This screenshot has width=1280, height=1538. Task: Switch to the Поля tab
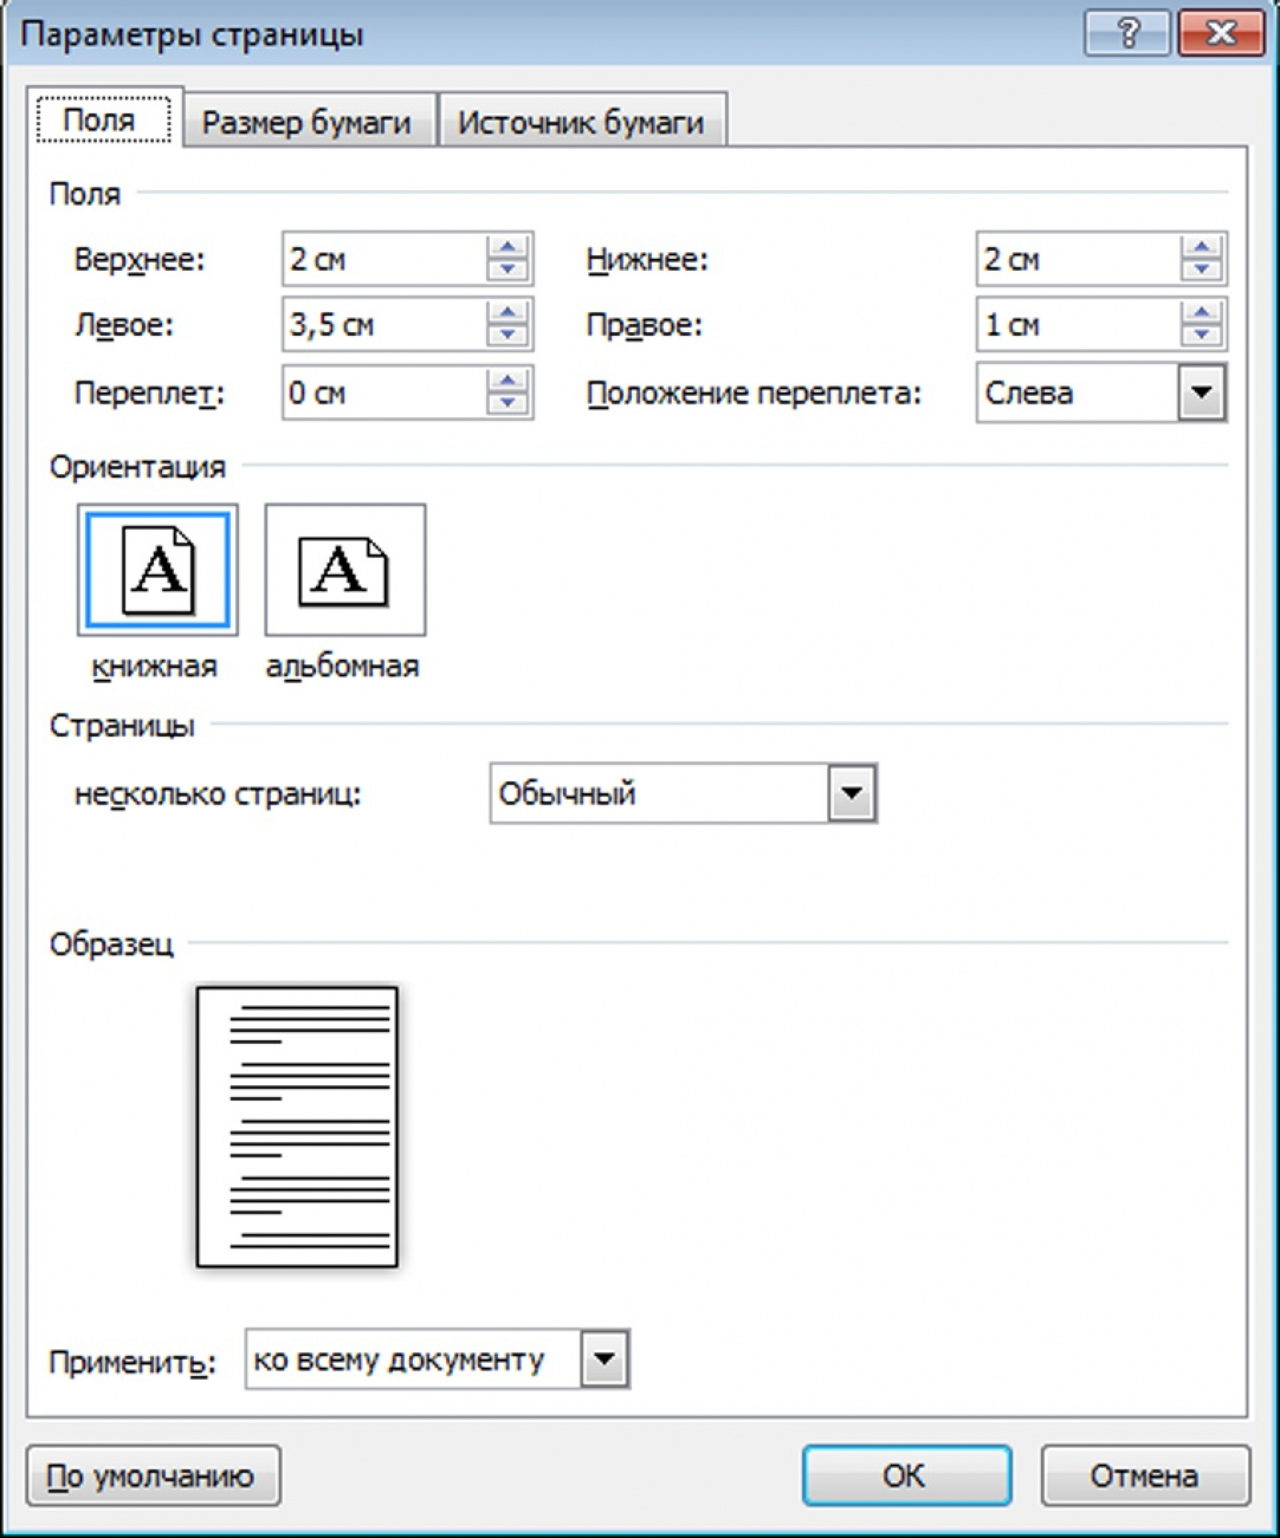104,120
